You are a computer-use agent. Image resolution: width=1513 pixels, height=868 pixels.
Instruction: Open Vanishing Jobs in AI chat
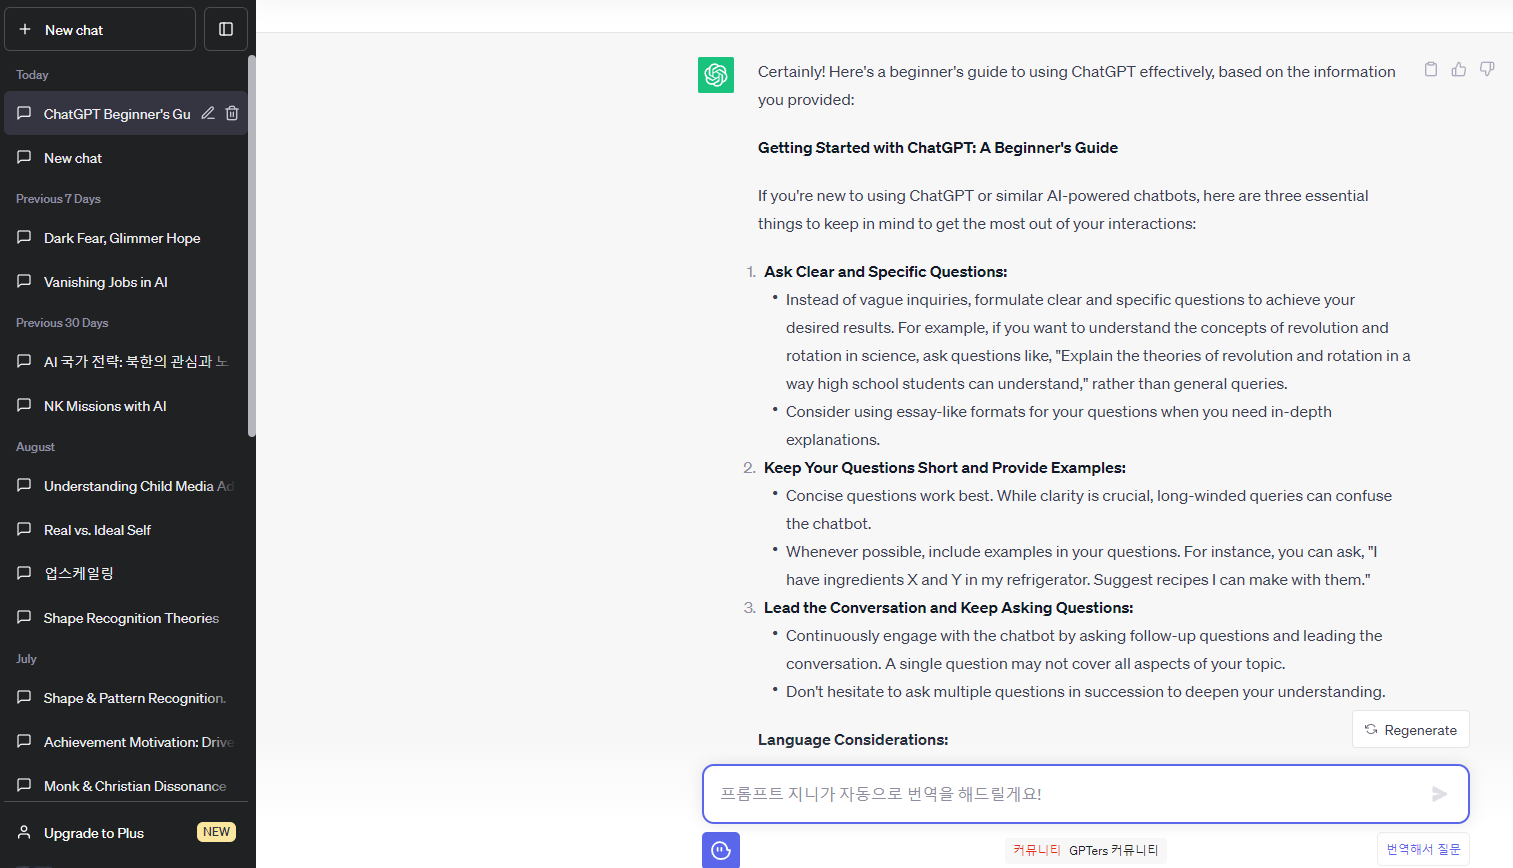126,282
